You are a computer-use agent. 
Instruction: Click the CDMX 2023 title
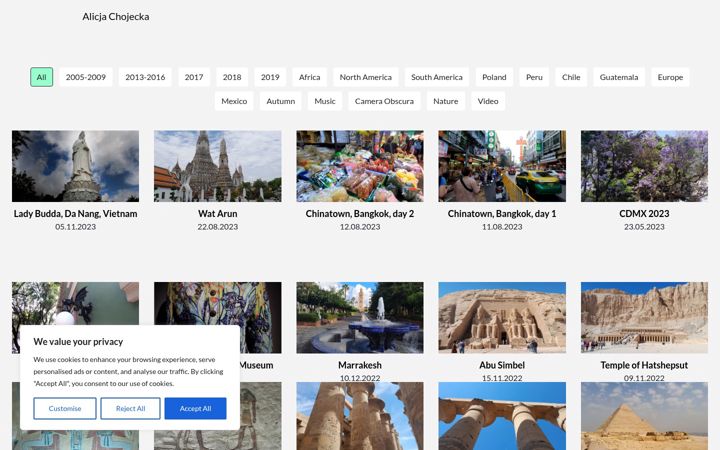tap(644, 214)
